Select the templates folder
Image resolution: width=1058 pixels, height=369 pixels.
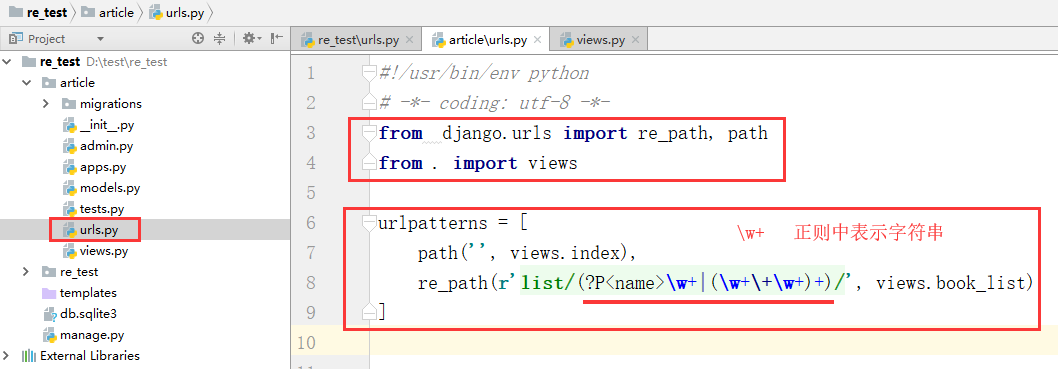tap(88, 292)
